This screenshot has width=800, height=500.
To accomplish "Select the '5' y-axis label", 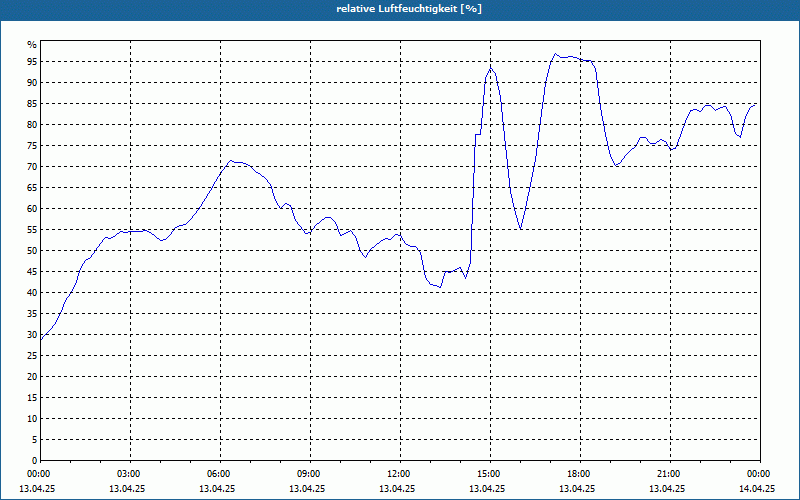I will [x=35, y=440].
